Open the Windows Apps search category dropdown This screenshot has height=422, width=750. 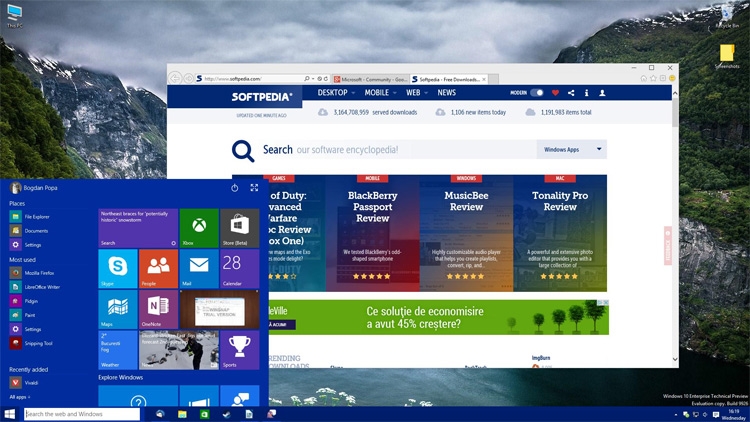[x=572, y=149]
